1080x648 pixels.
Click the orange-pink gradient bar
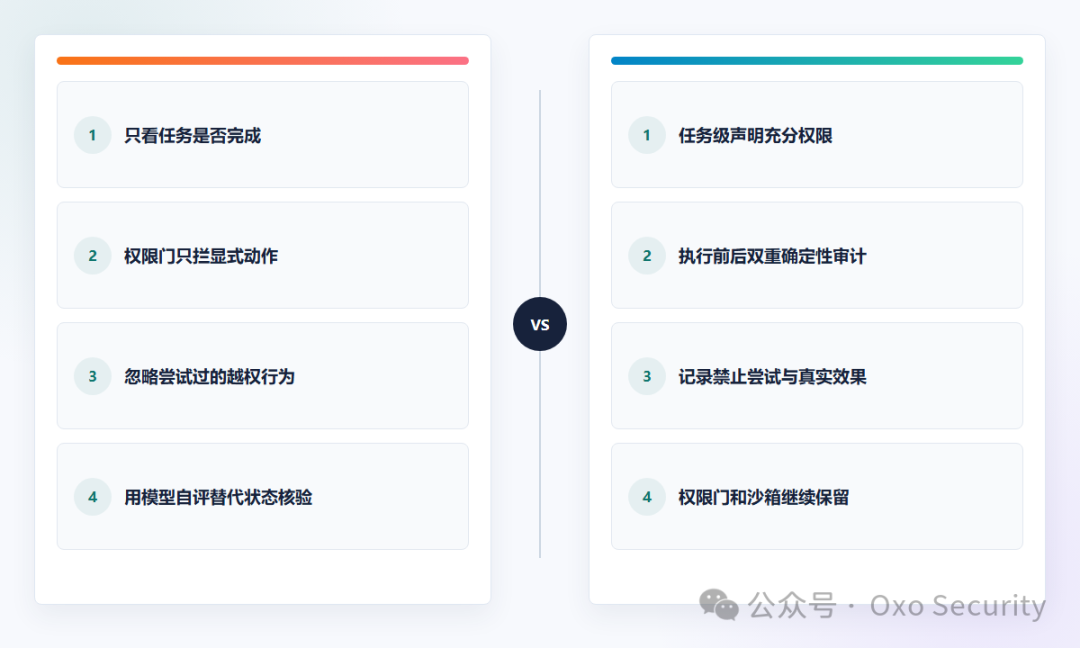[262, 61]
